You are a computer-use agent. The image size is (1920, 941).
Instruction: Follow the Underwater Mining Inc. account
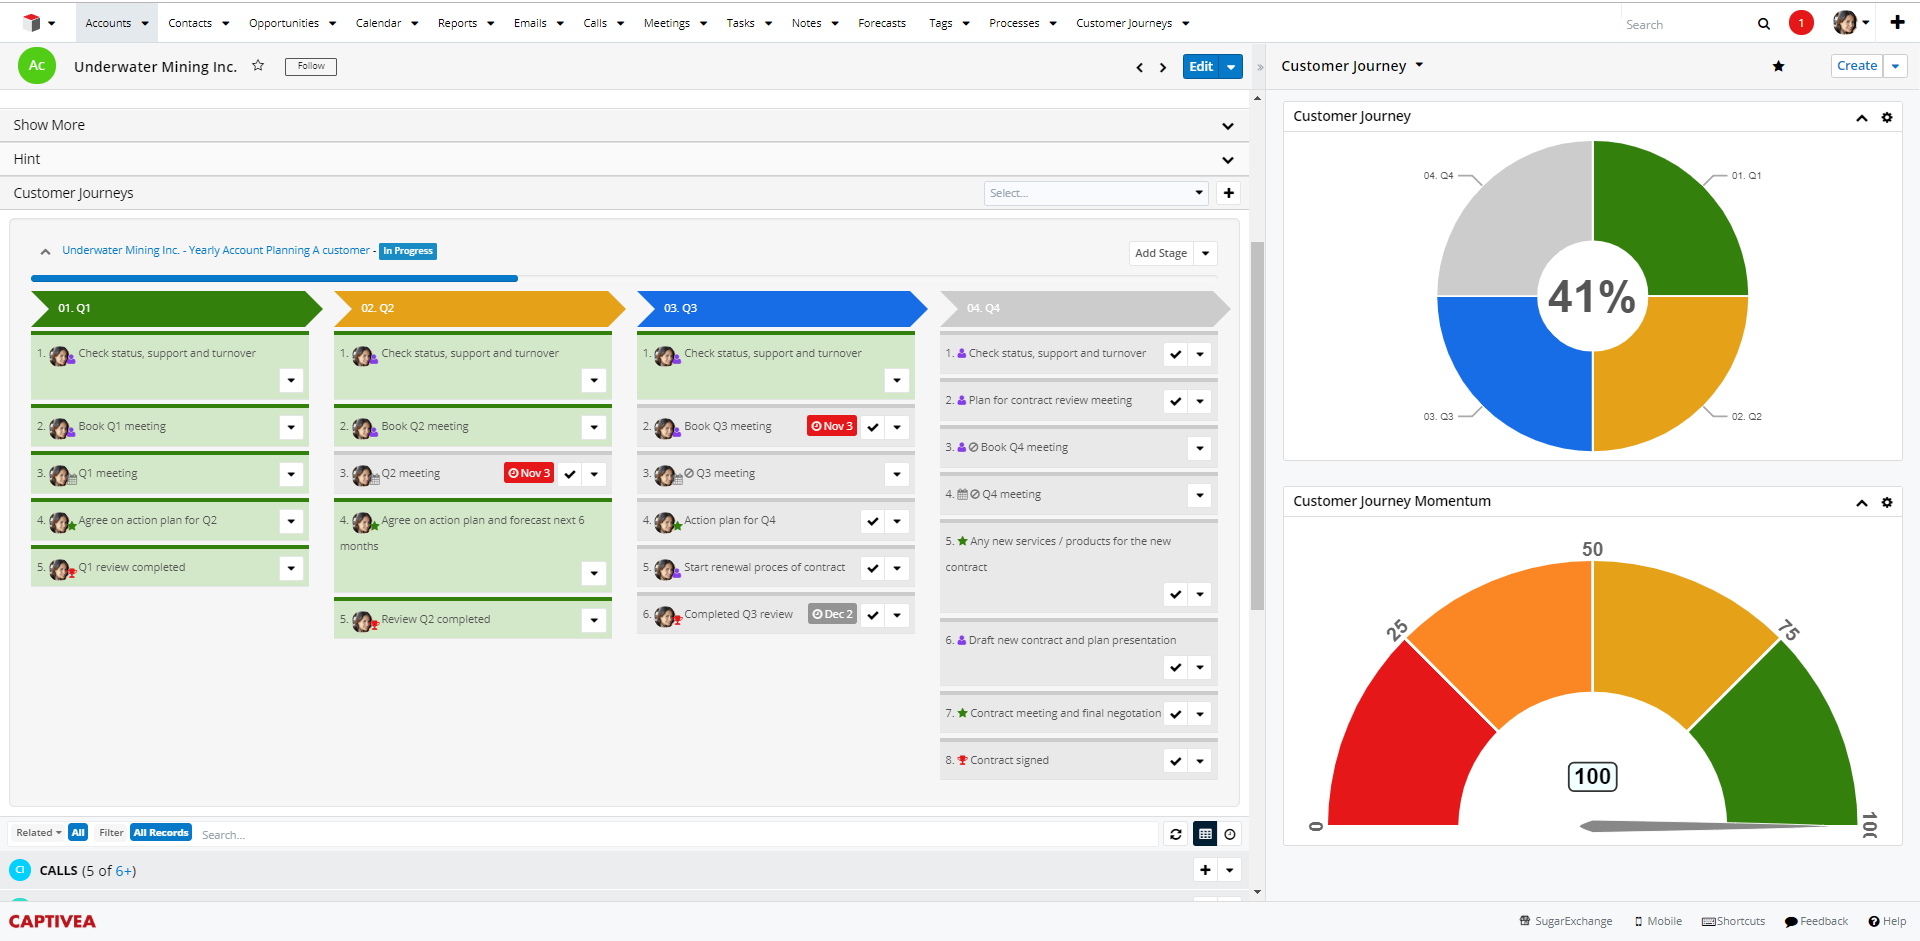tap(310, 66)
